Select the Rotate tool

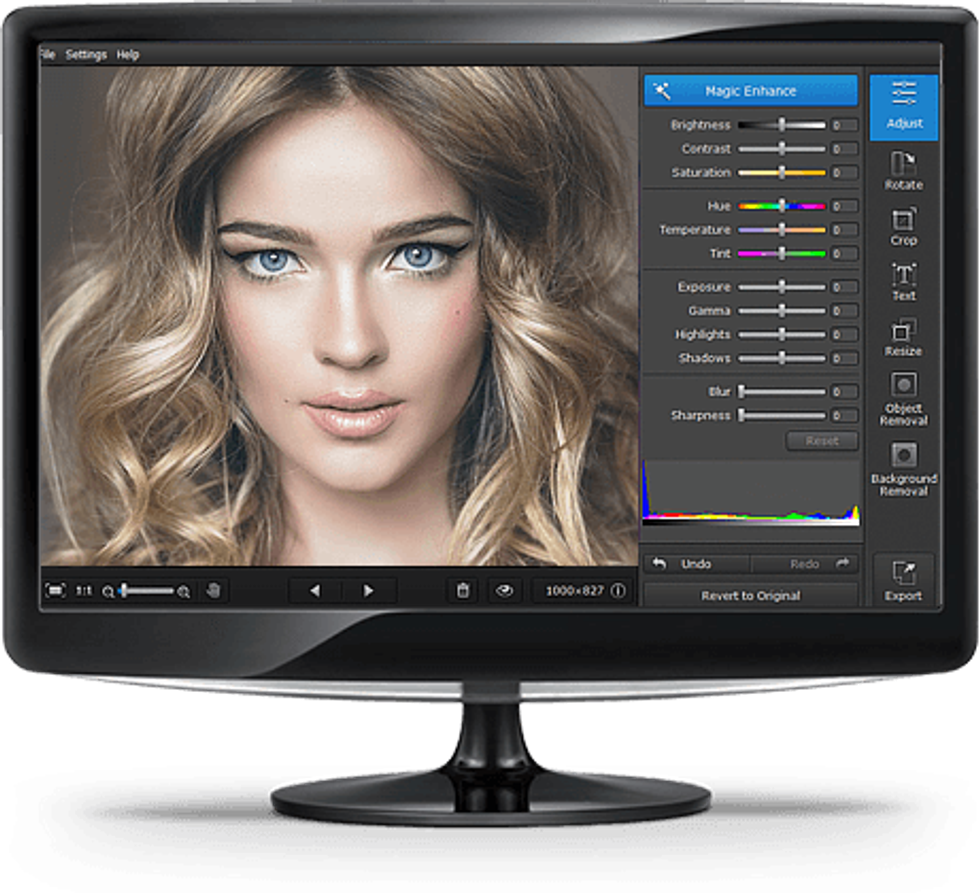[x=903, y=170]
